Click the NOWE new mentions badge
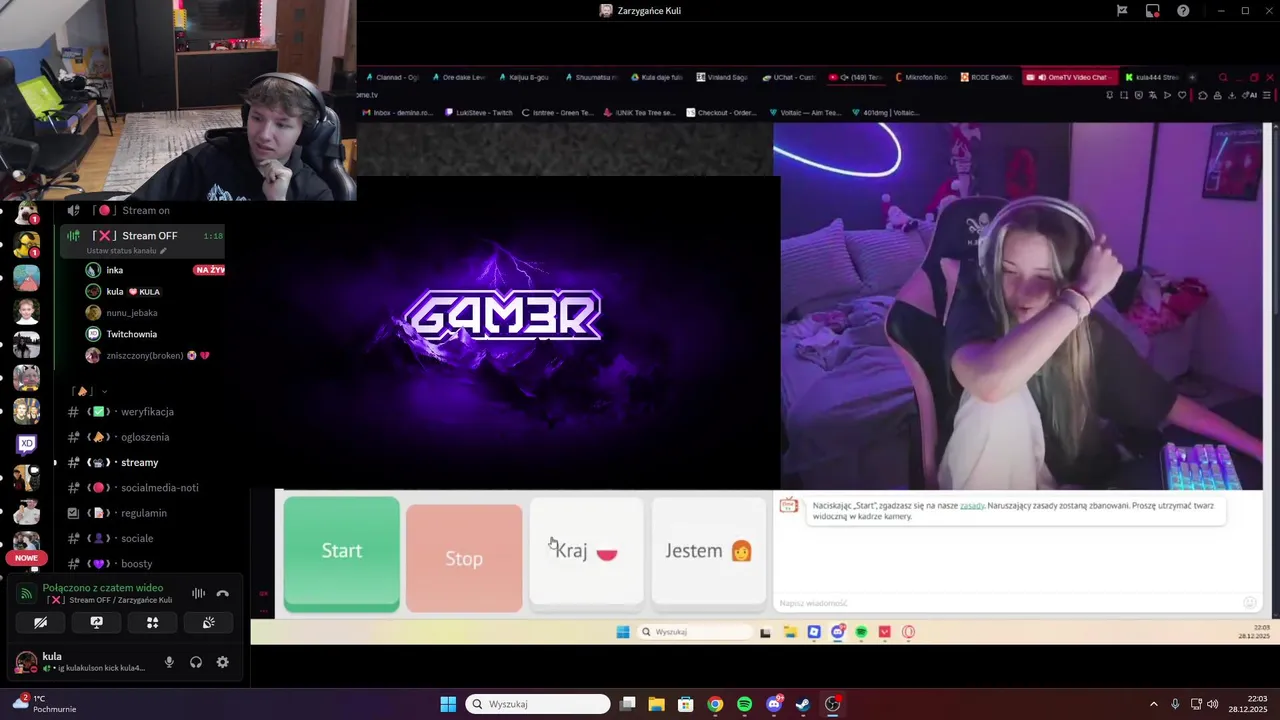 click(x=26, y=558)
